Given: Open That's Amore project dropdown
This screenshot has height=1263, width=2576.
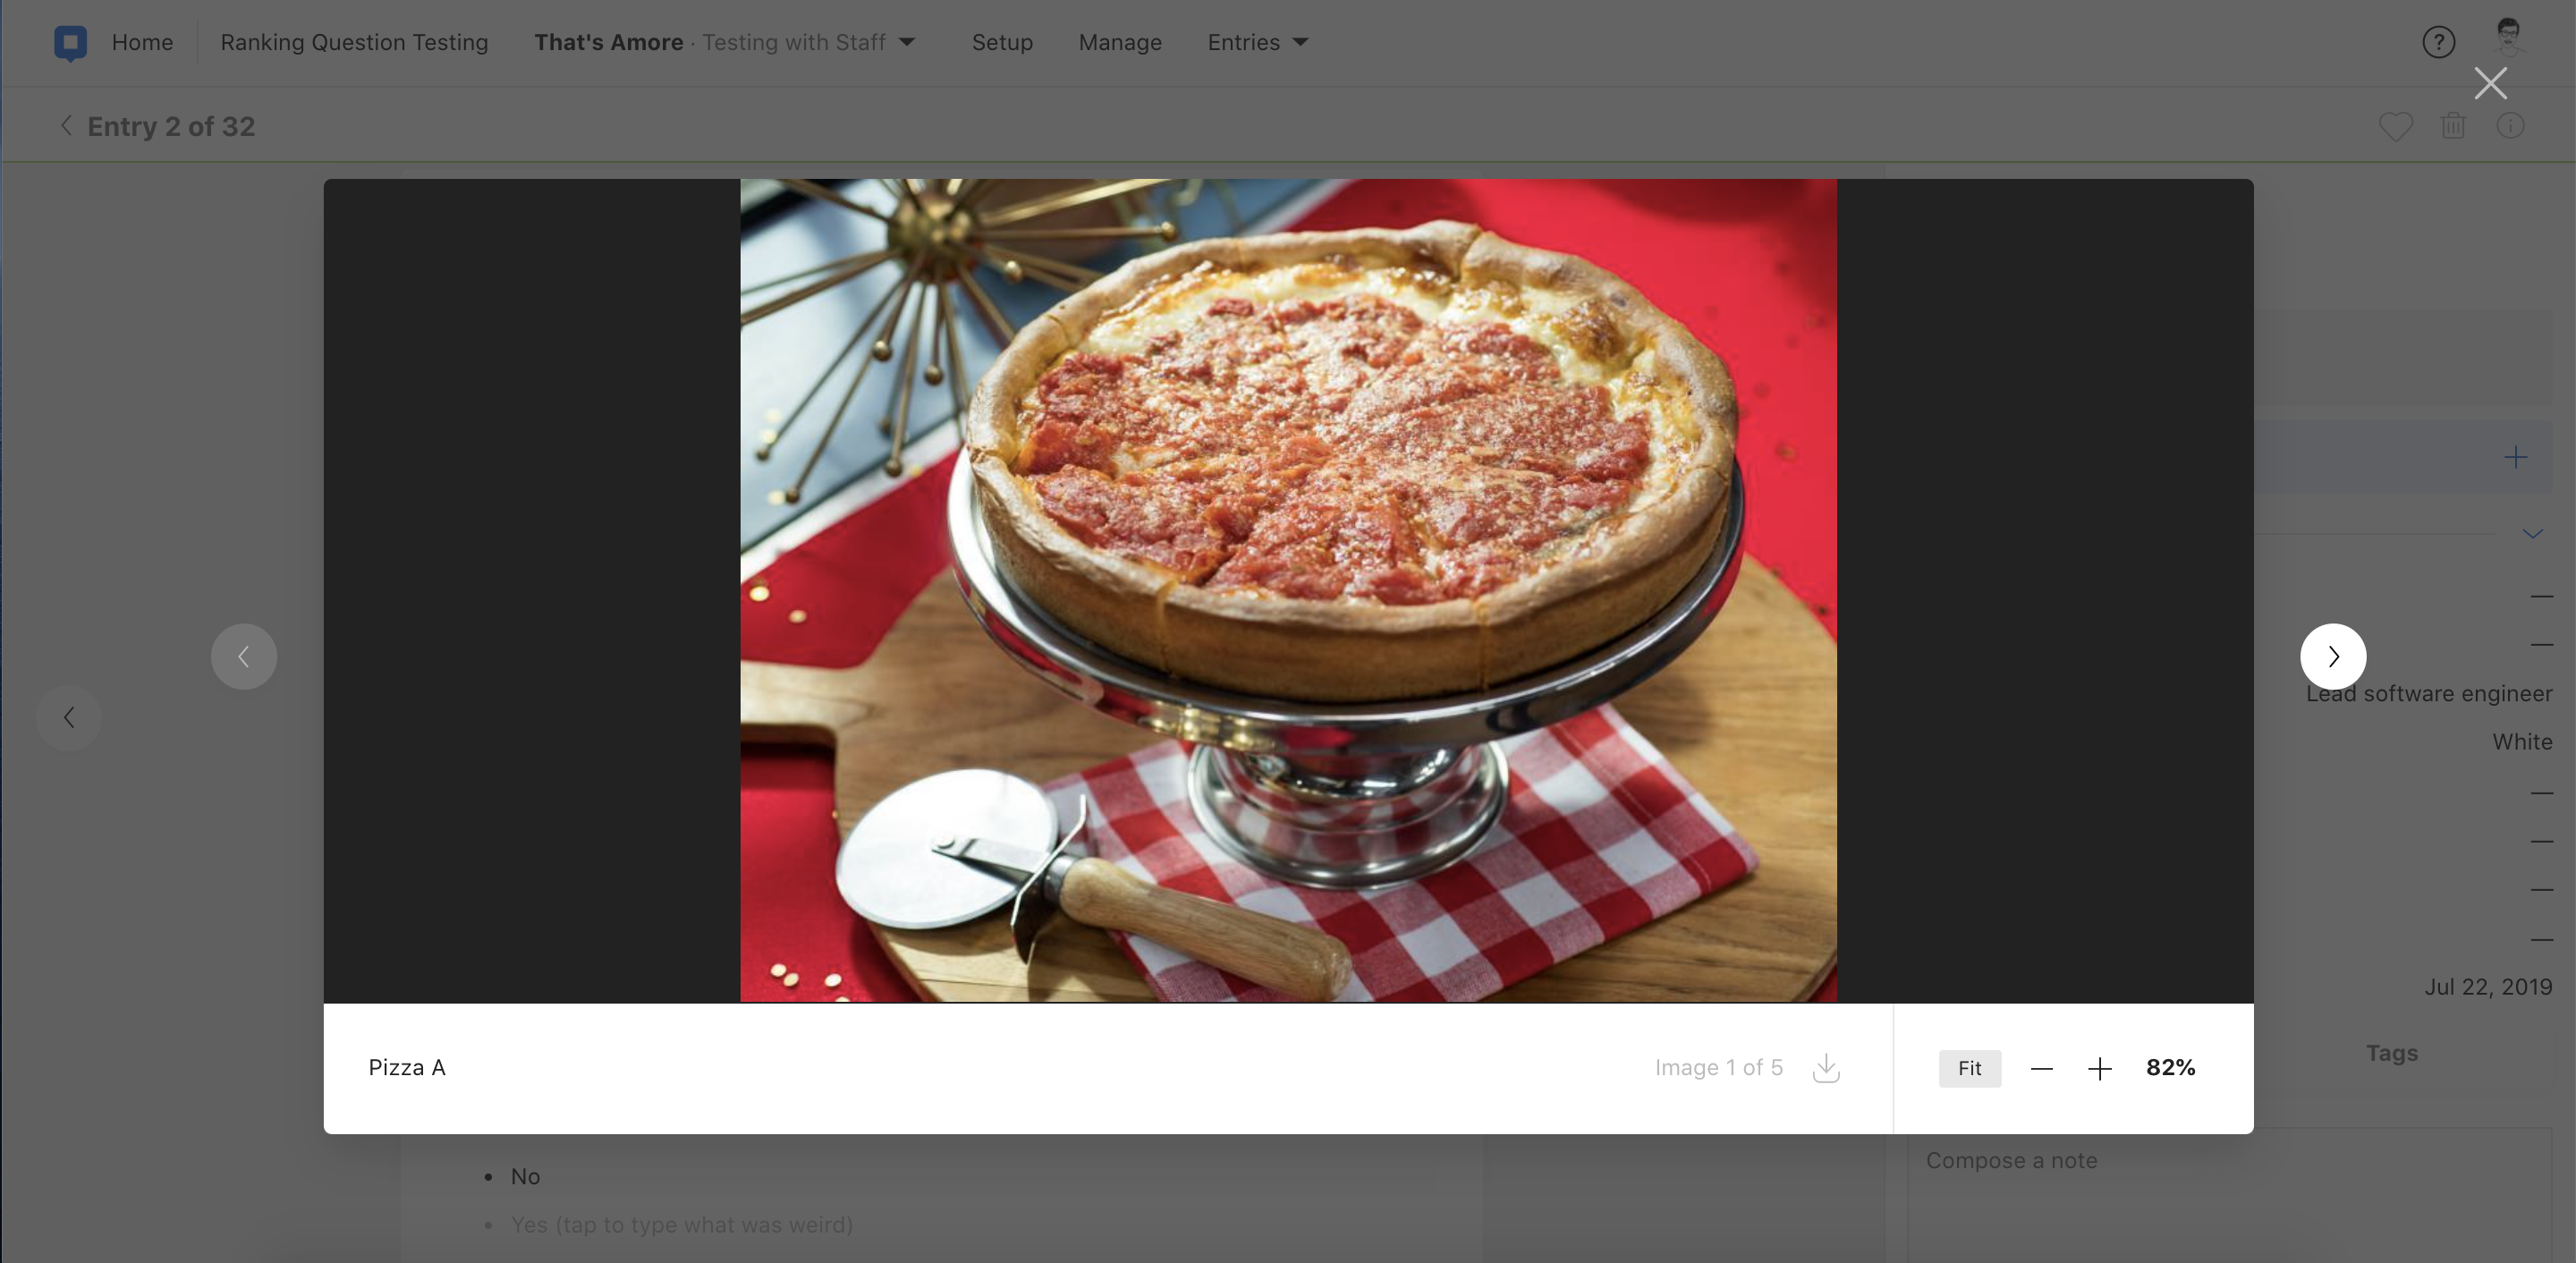Looking at the screenshot, I should [x=724, y=42].
